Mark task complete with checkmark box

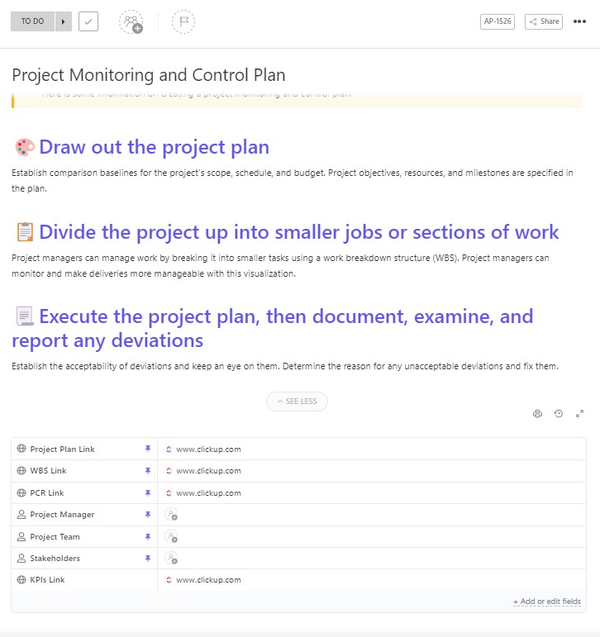(x=88, y=22)
